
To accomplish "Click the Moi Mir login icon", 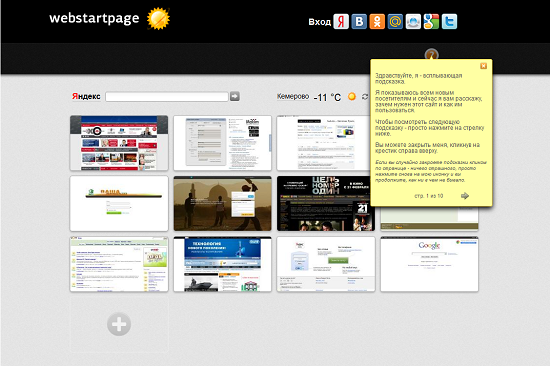I will pyautogui.click(x=413, y=22).
